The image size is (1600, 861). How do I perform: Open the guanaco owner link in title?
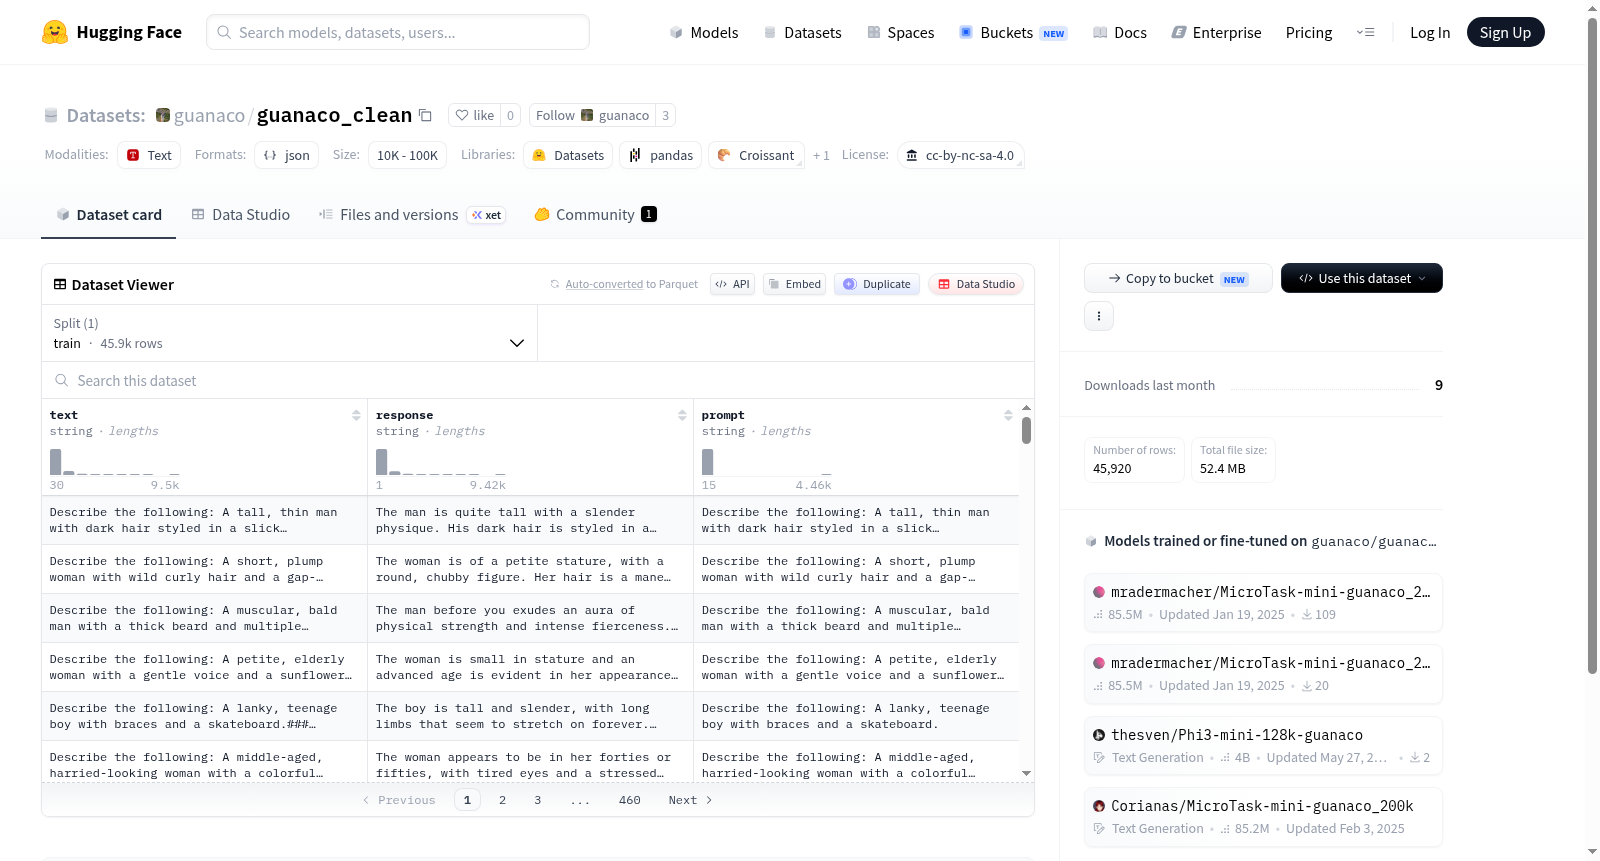coord(209,115)
